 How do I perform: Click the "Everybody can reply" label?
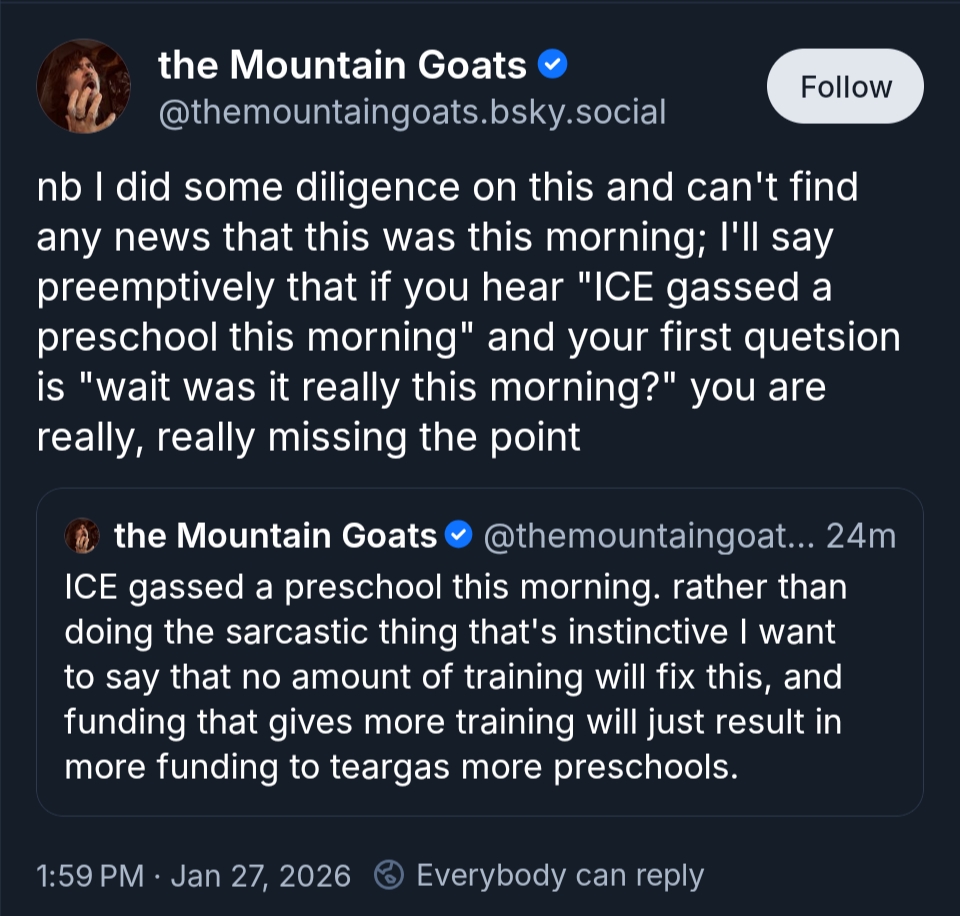coord(560,876)
